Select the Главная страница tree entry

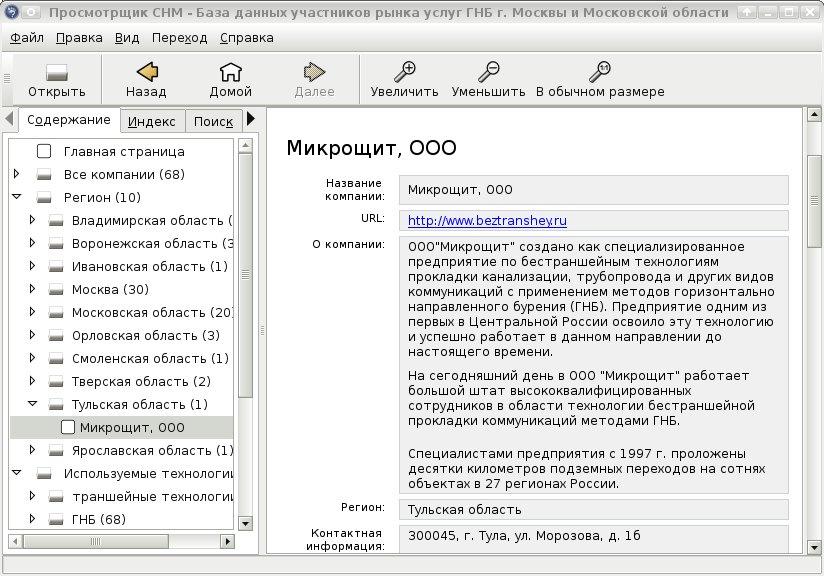[124, 151]
